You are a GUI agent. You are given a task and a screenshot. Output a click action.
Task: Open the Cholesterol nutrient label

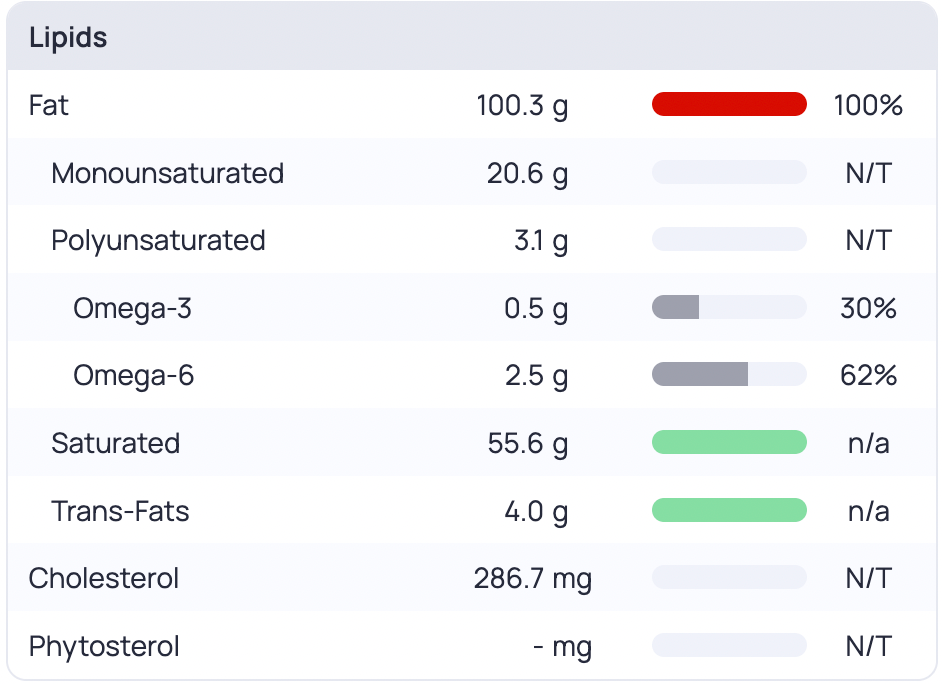tap(104, 578)
